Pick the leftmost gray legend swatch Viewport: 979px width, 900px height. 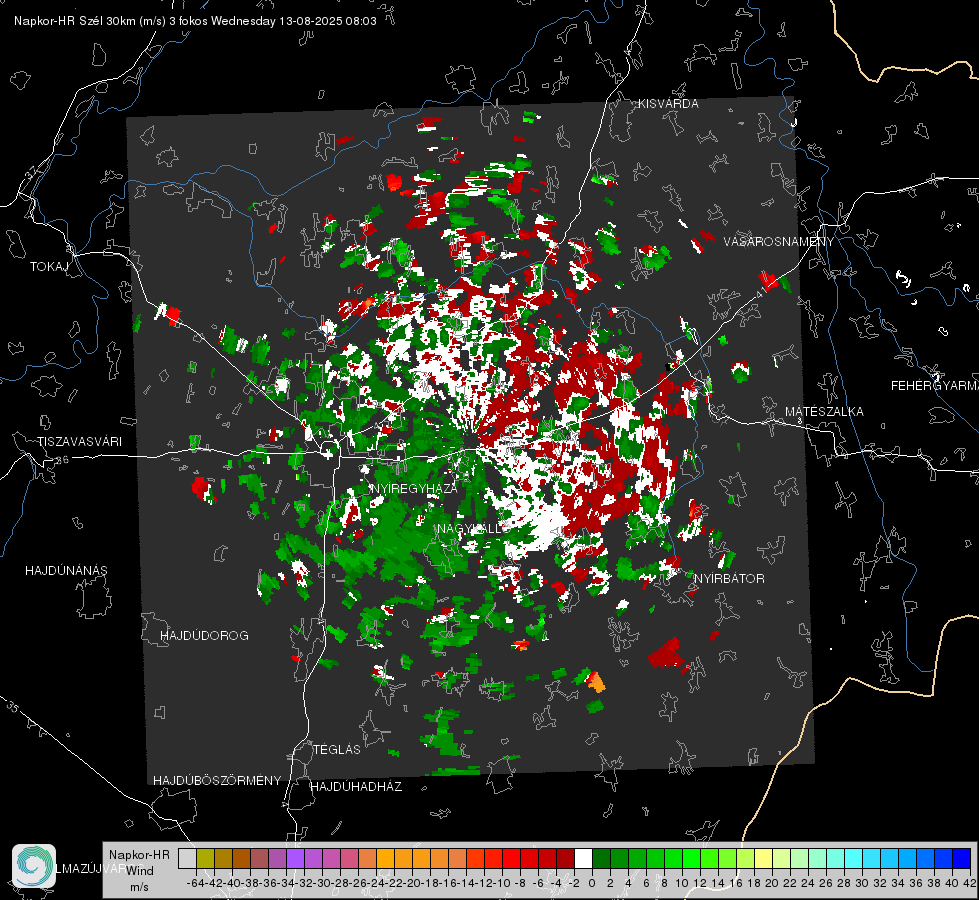(x=187, y=859)
